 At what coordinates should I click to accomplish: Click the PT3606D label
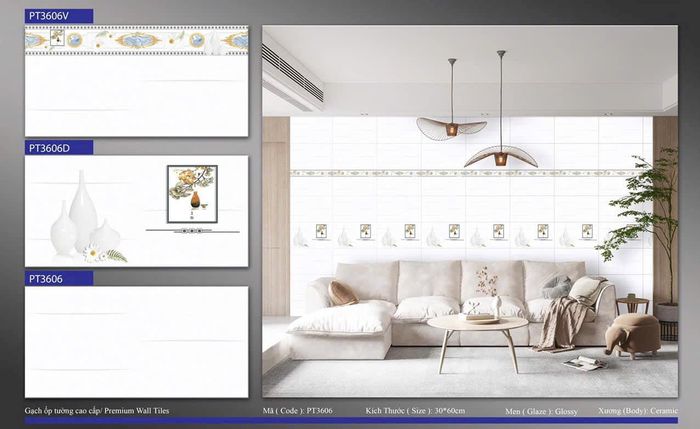click(58, 148)
